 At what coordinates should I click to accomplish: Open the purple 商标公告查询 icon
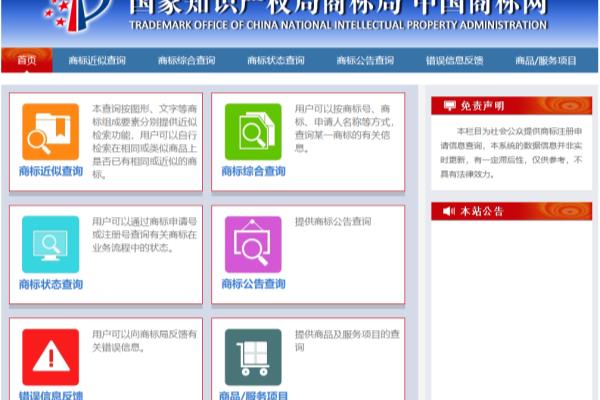pyautogui.click(x=253, y=244)
